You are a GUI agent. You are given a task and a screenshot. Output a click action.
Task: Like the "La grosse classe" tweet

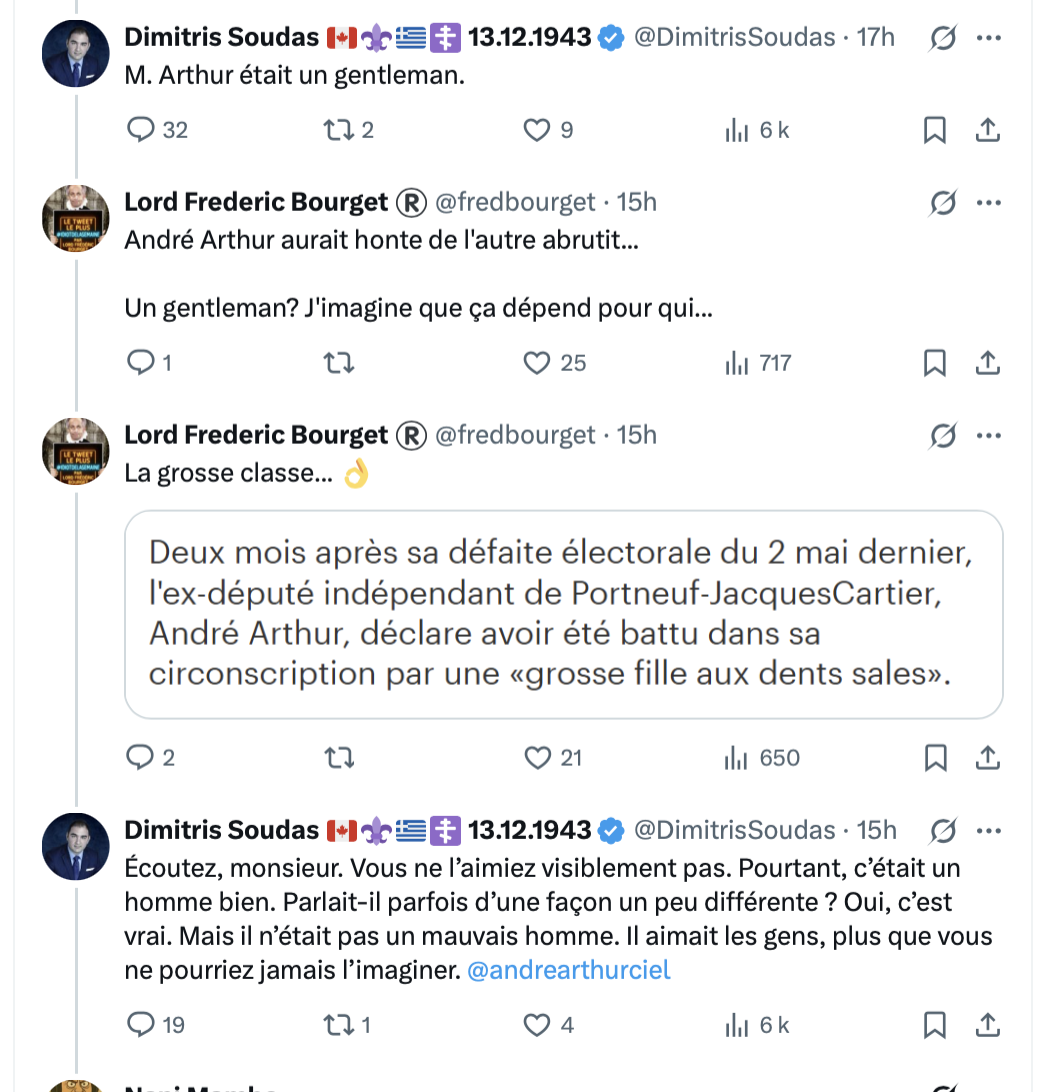[538, 758]
